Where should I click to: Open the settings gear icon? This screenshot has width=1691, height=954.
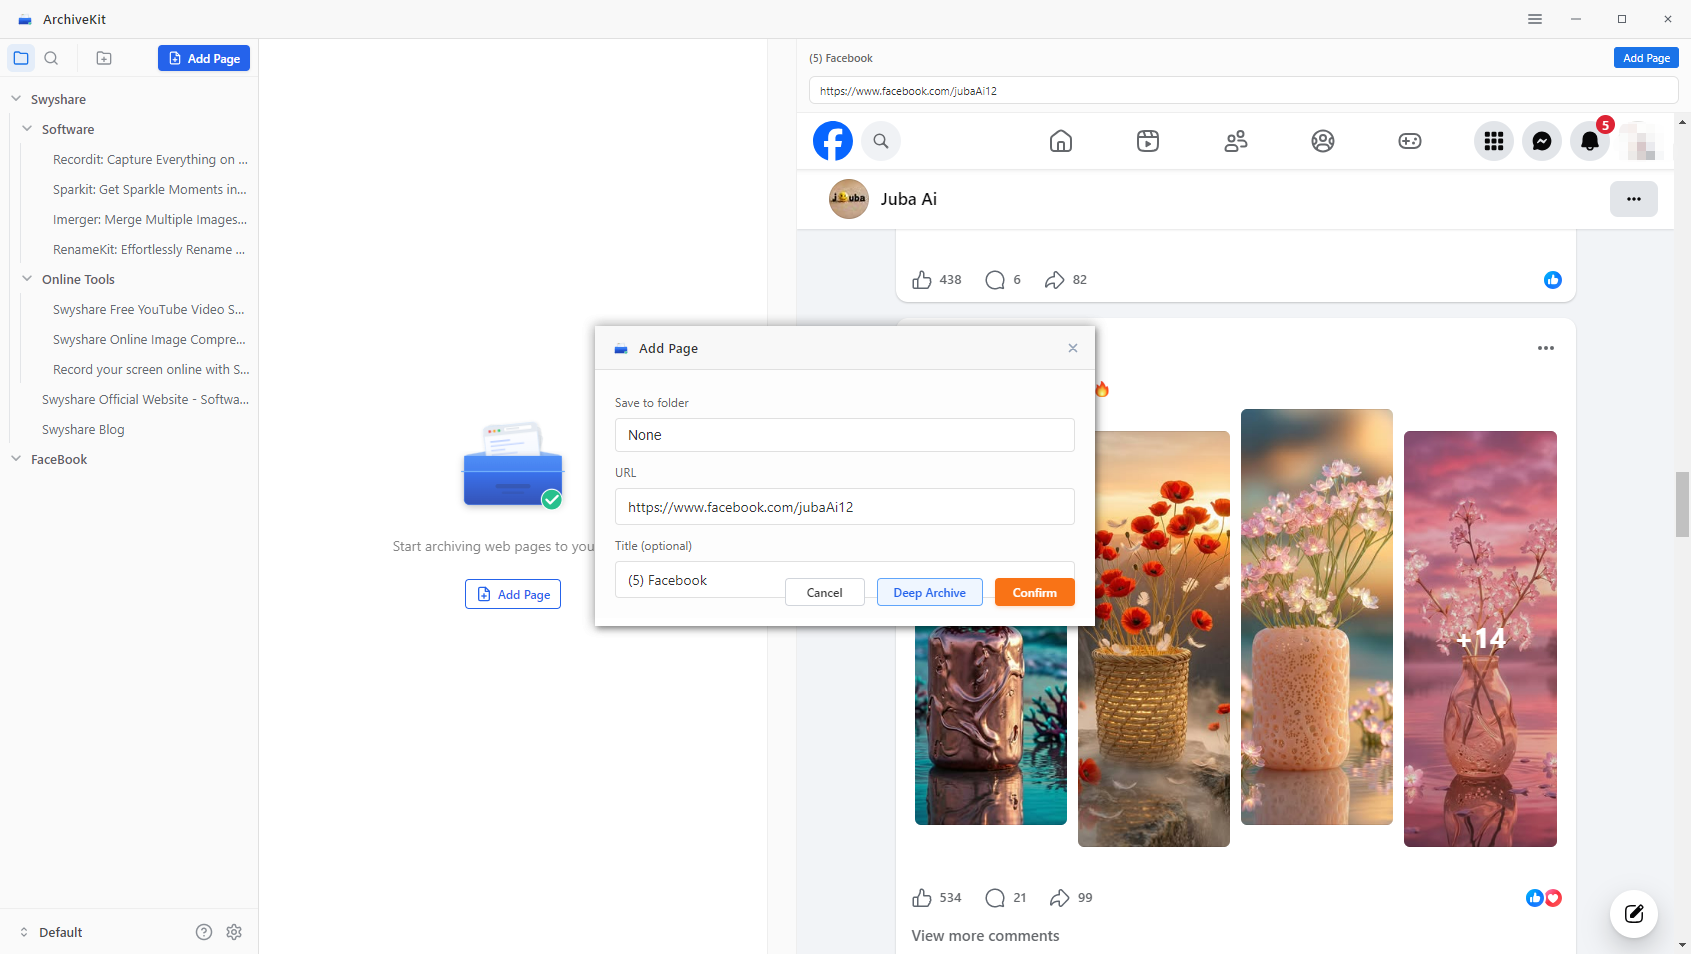(234, 932)
